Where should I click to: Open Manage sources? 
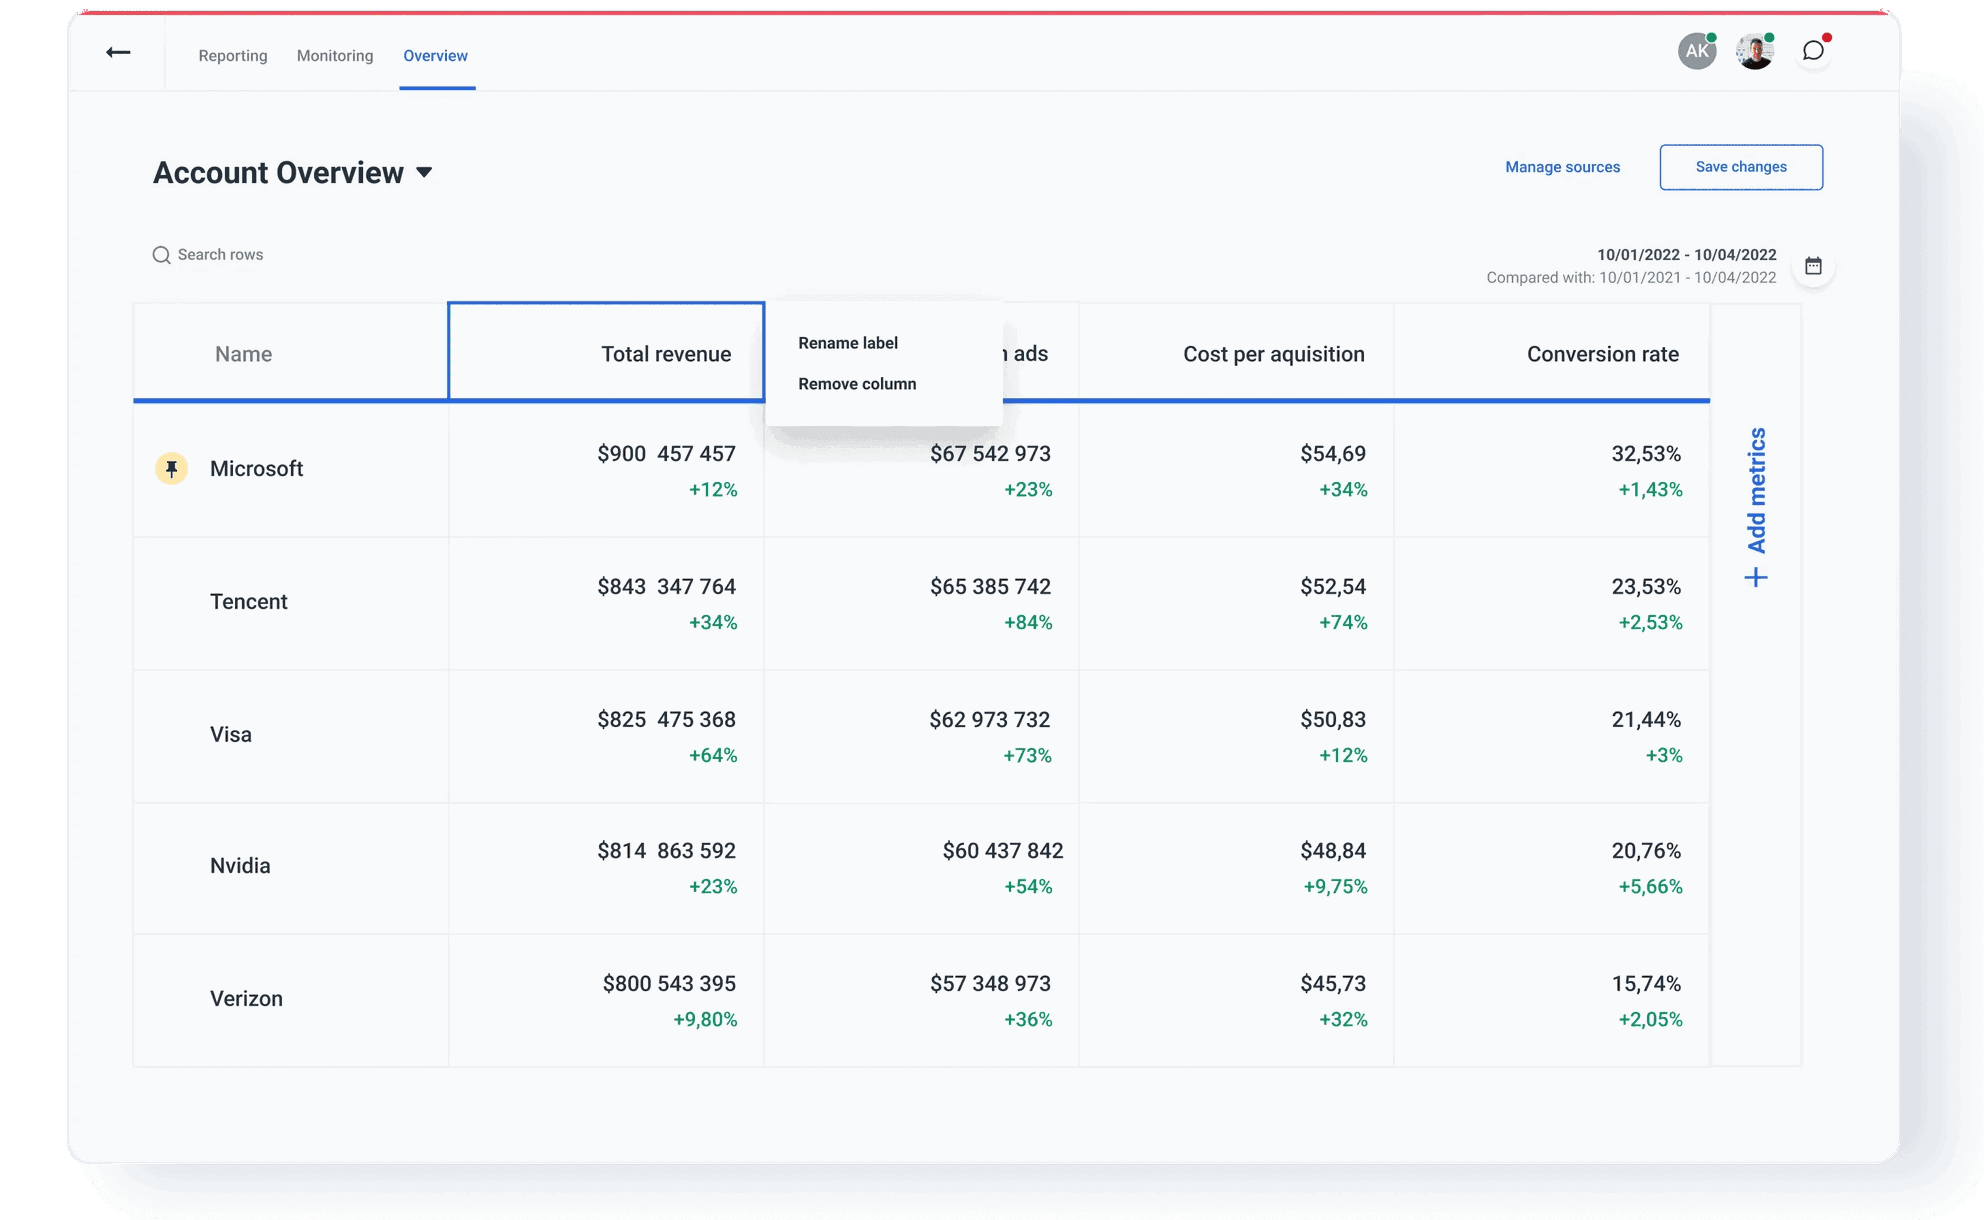pyautogui.click(x=1562, y=167)
